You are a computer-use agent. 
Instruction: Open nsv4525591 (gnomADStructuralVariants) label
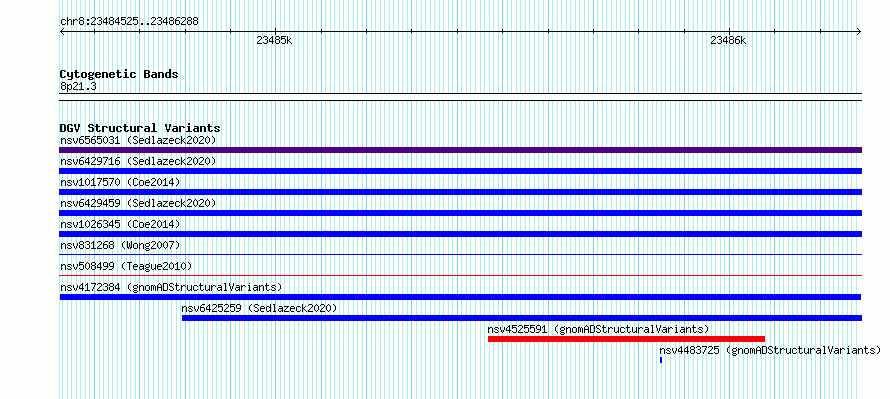pos(598,329)
